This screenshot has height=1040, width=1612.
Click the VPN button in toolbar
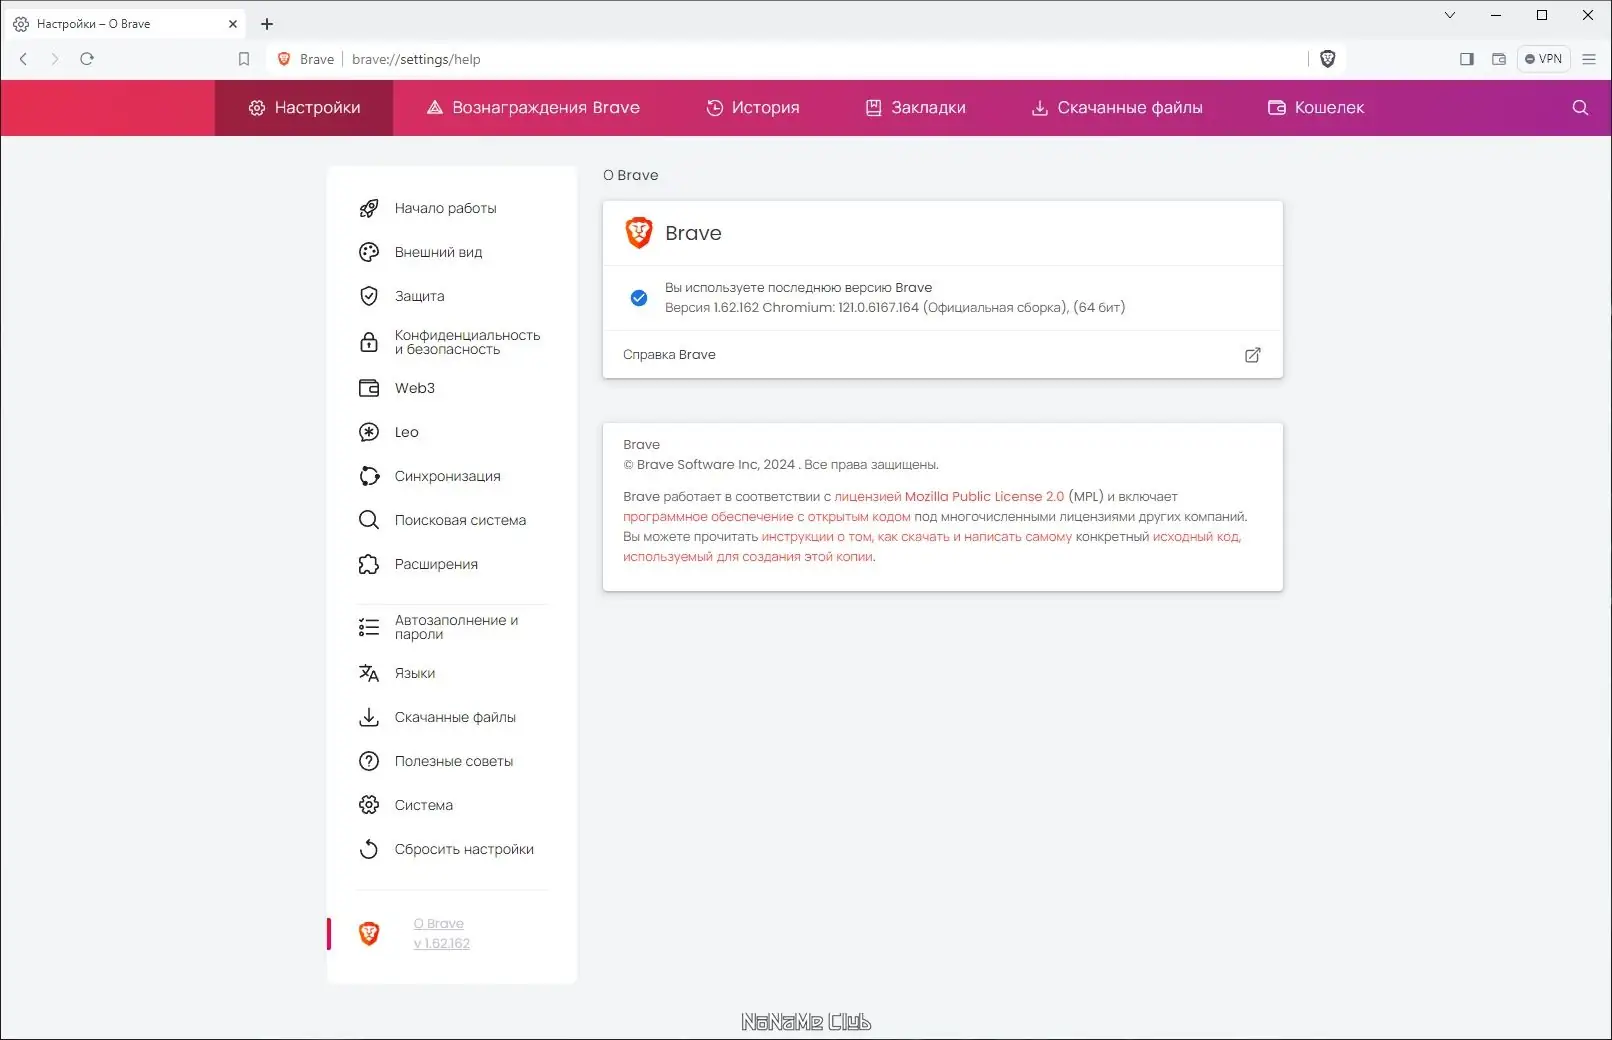click(x=1544, y=59)
